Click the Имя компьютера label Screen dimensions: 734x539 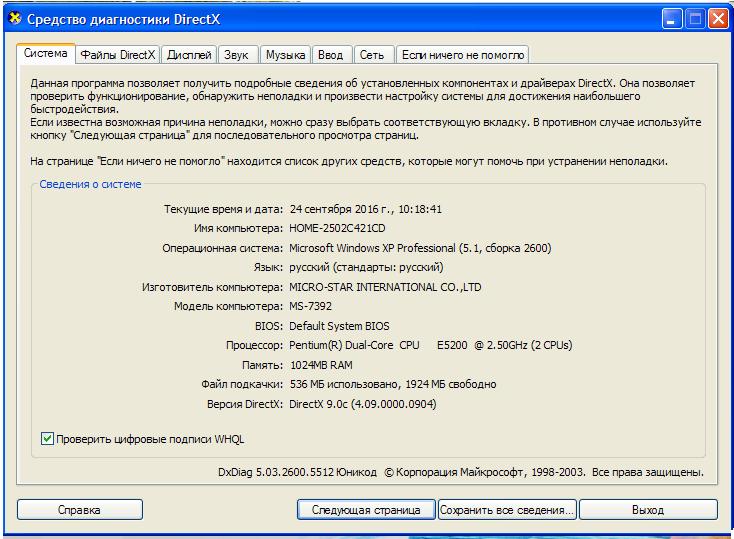[238, 228]
